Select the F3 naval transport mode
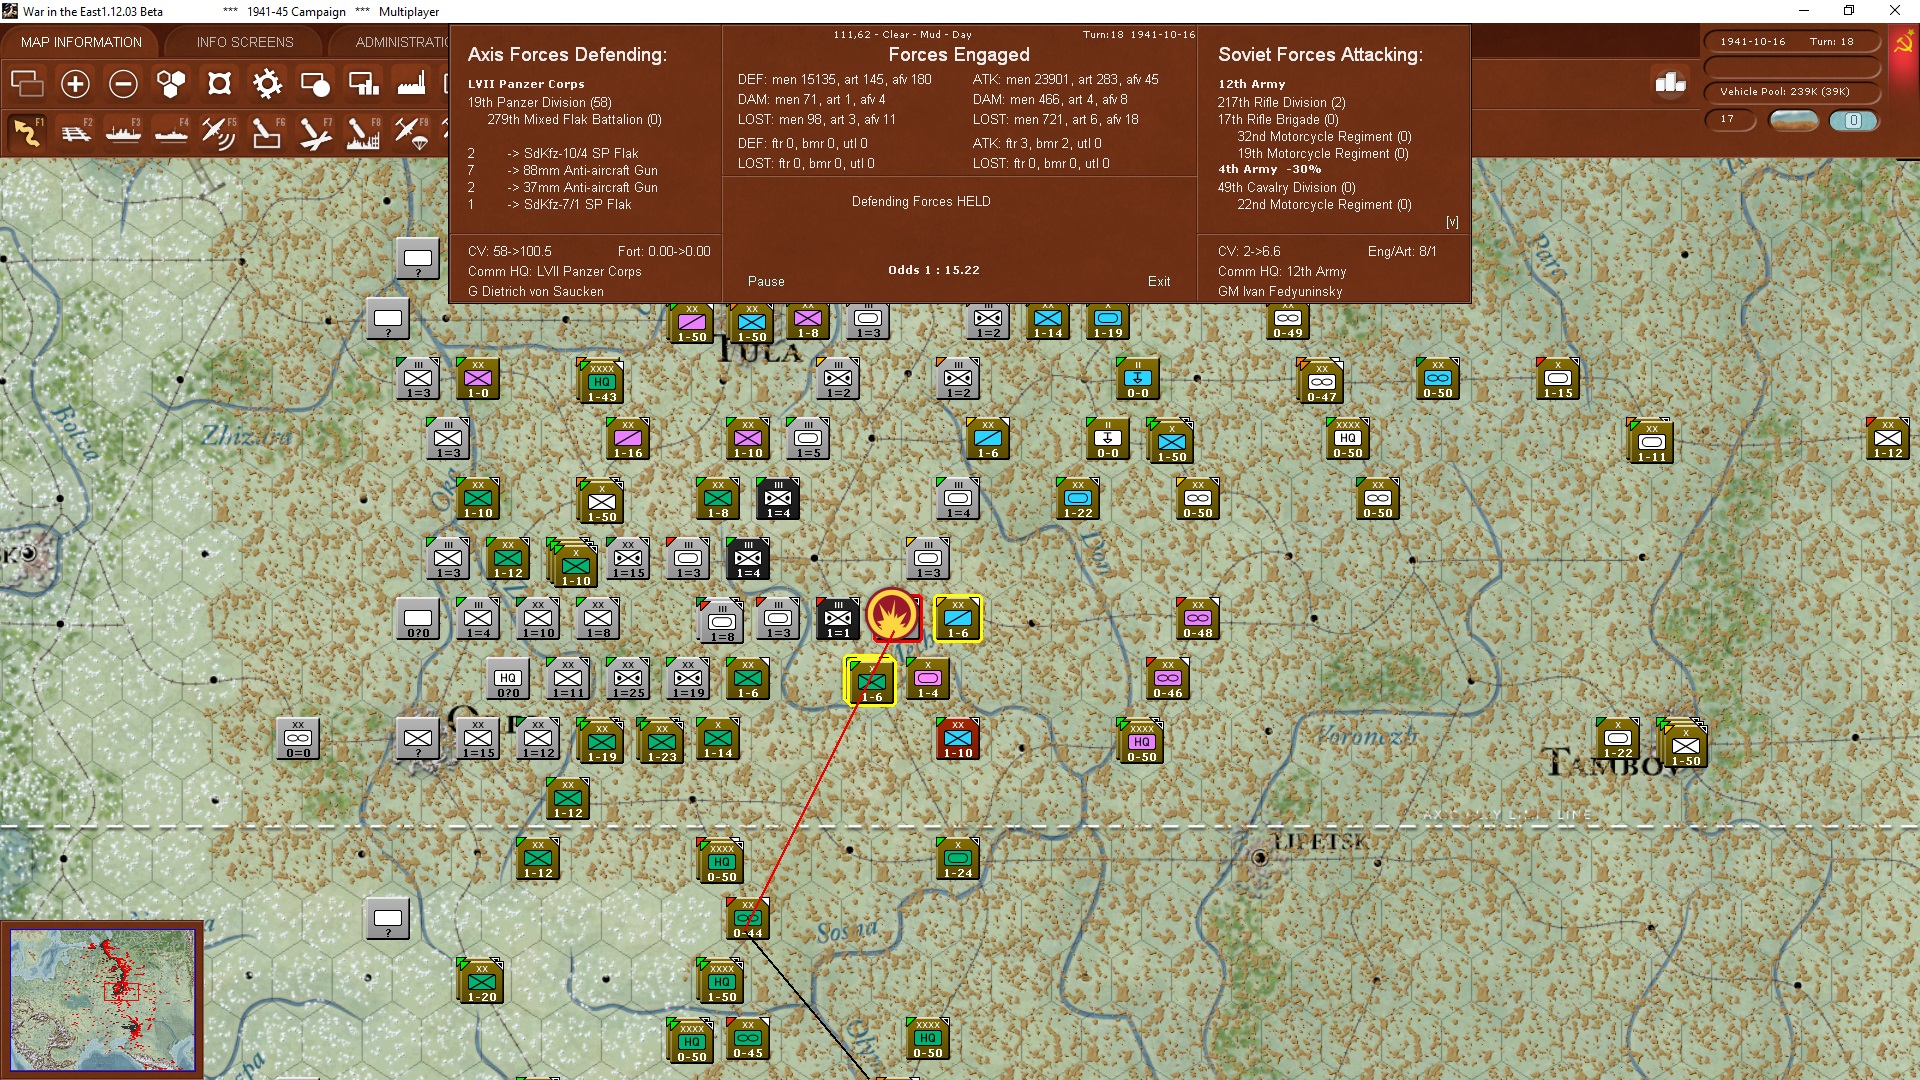 123,132
